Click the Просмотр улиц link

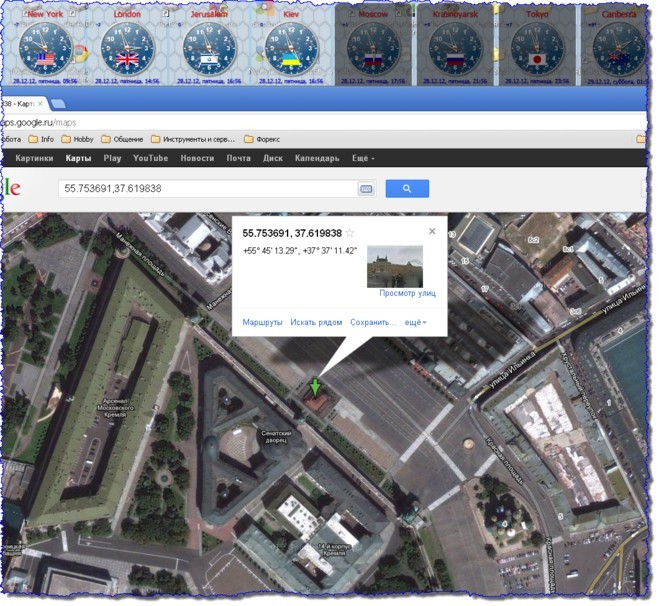(x=408, y=293)
